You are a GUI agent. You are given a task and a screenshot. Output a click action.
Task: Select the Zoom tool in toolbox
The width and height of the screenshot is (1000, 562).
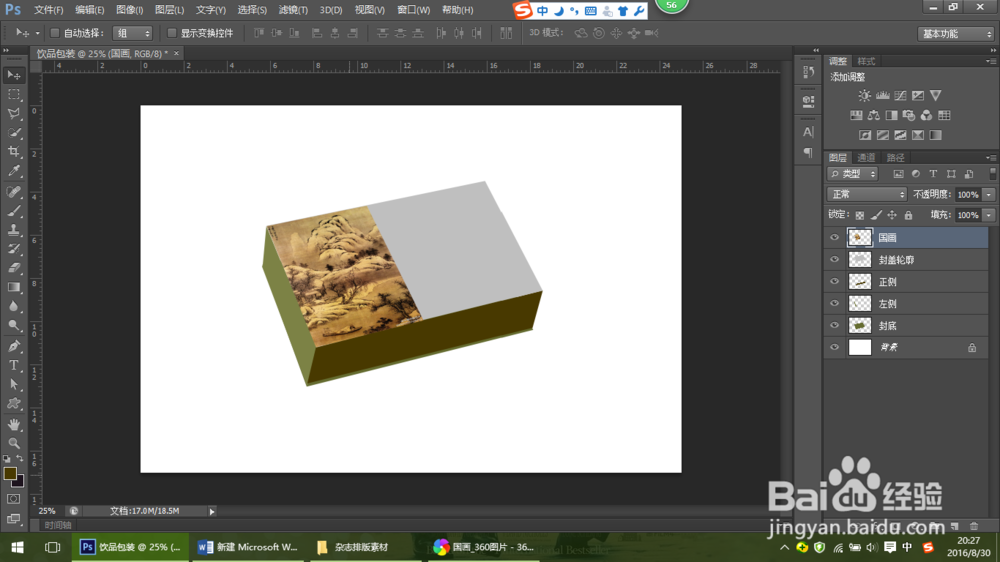pyautogui.click(x=13, y=443)
